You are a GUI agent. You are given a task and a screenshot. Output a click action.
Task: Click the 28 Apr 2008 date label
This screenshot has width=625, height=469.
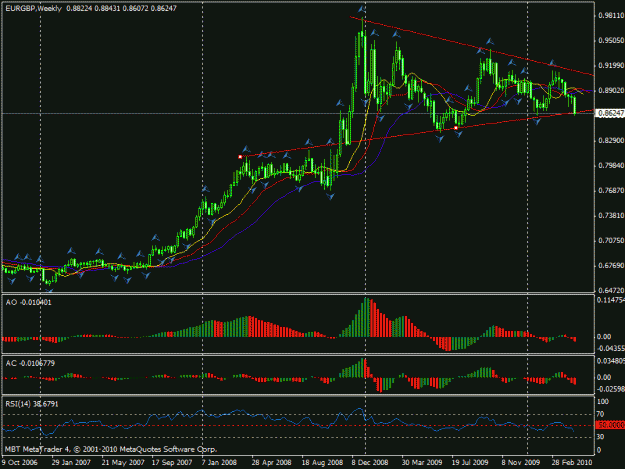tap(271, 463)
